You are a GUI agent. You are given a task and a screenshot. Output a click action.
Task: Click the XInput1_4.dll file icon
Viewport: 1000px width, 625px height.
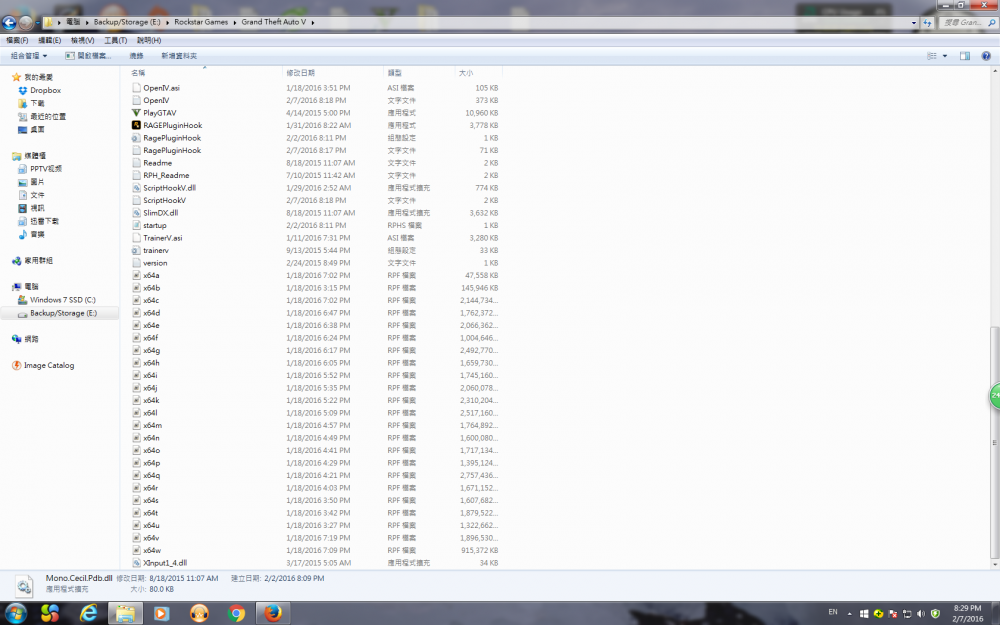(136, 562)
